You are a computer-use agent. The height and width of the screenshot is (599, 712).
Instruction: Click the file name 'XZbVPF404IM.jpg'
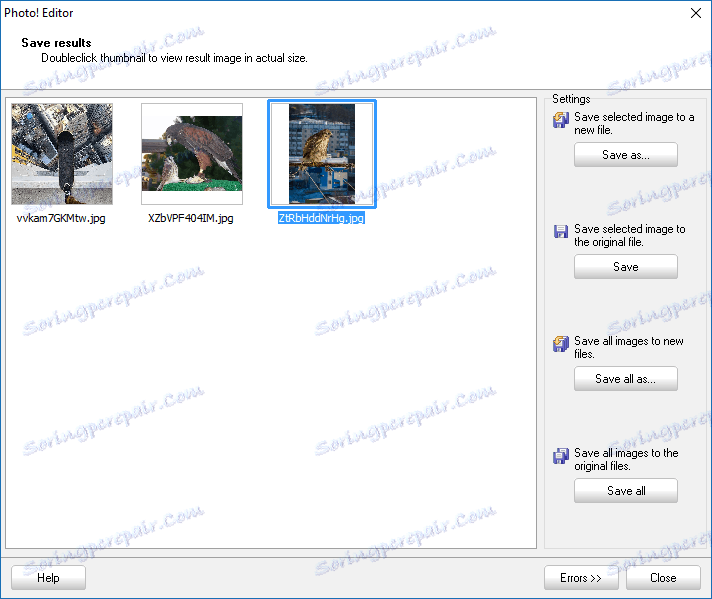[191, 218]
